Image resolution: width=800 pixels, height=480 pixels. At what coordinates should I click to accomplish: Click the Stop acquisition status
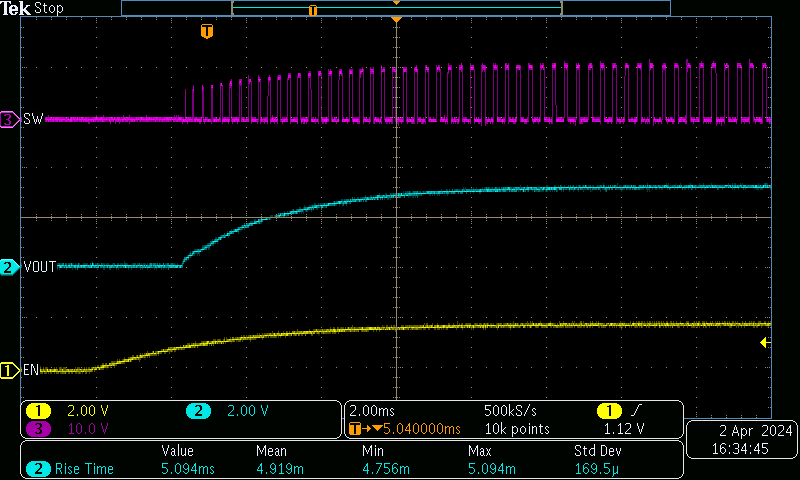pyautogui.click(x=48, y=8)
